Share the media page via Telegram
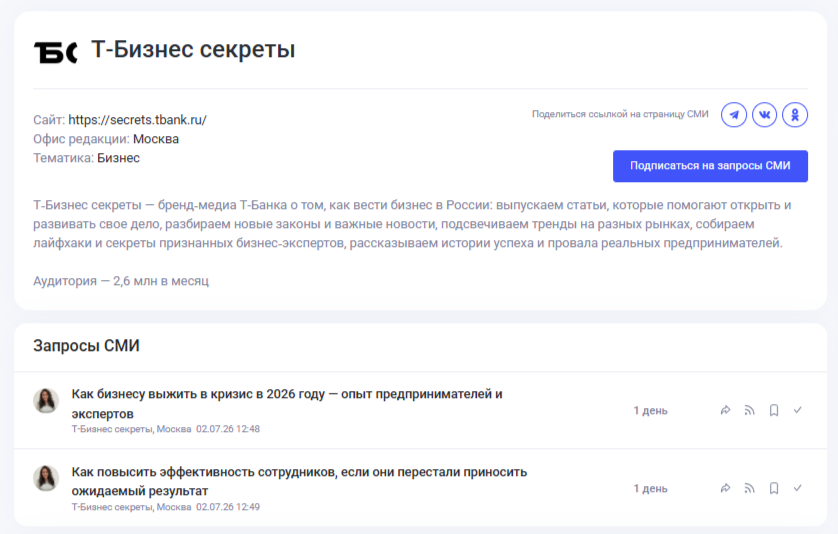The image size is (838, 534). (734, 114)
